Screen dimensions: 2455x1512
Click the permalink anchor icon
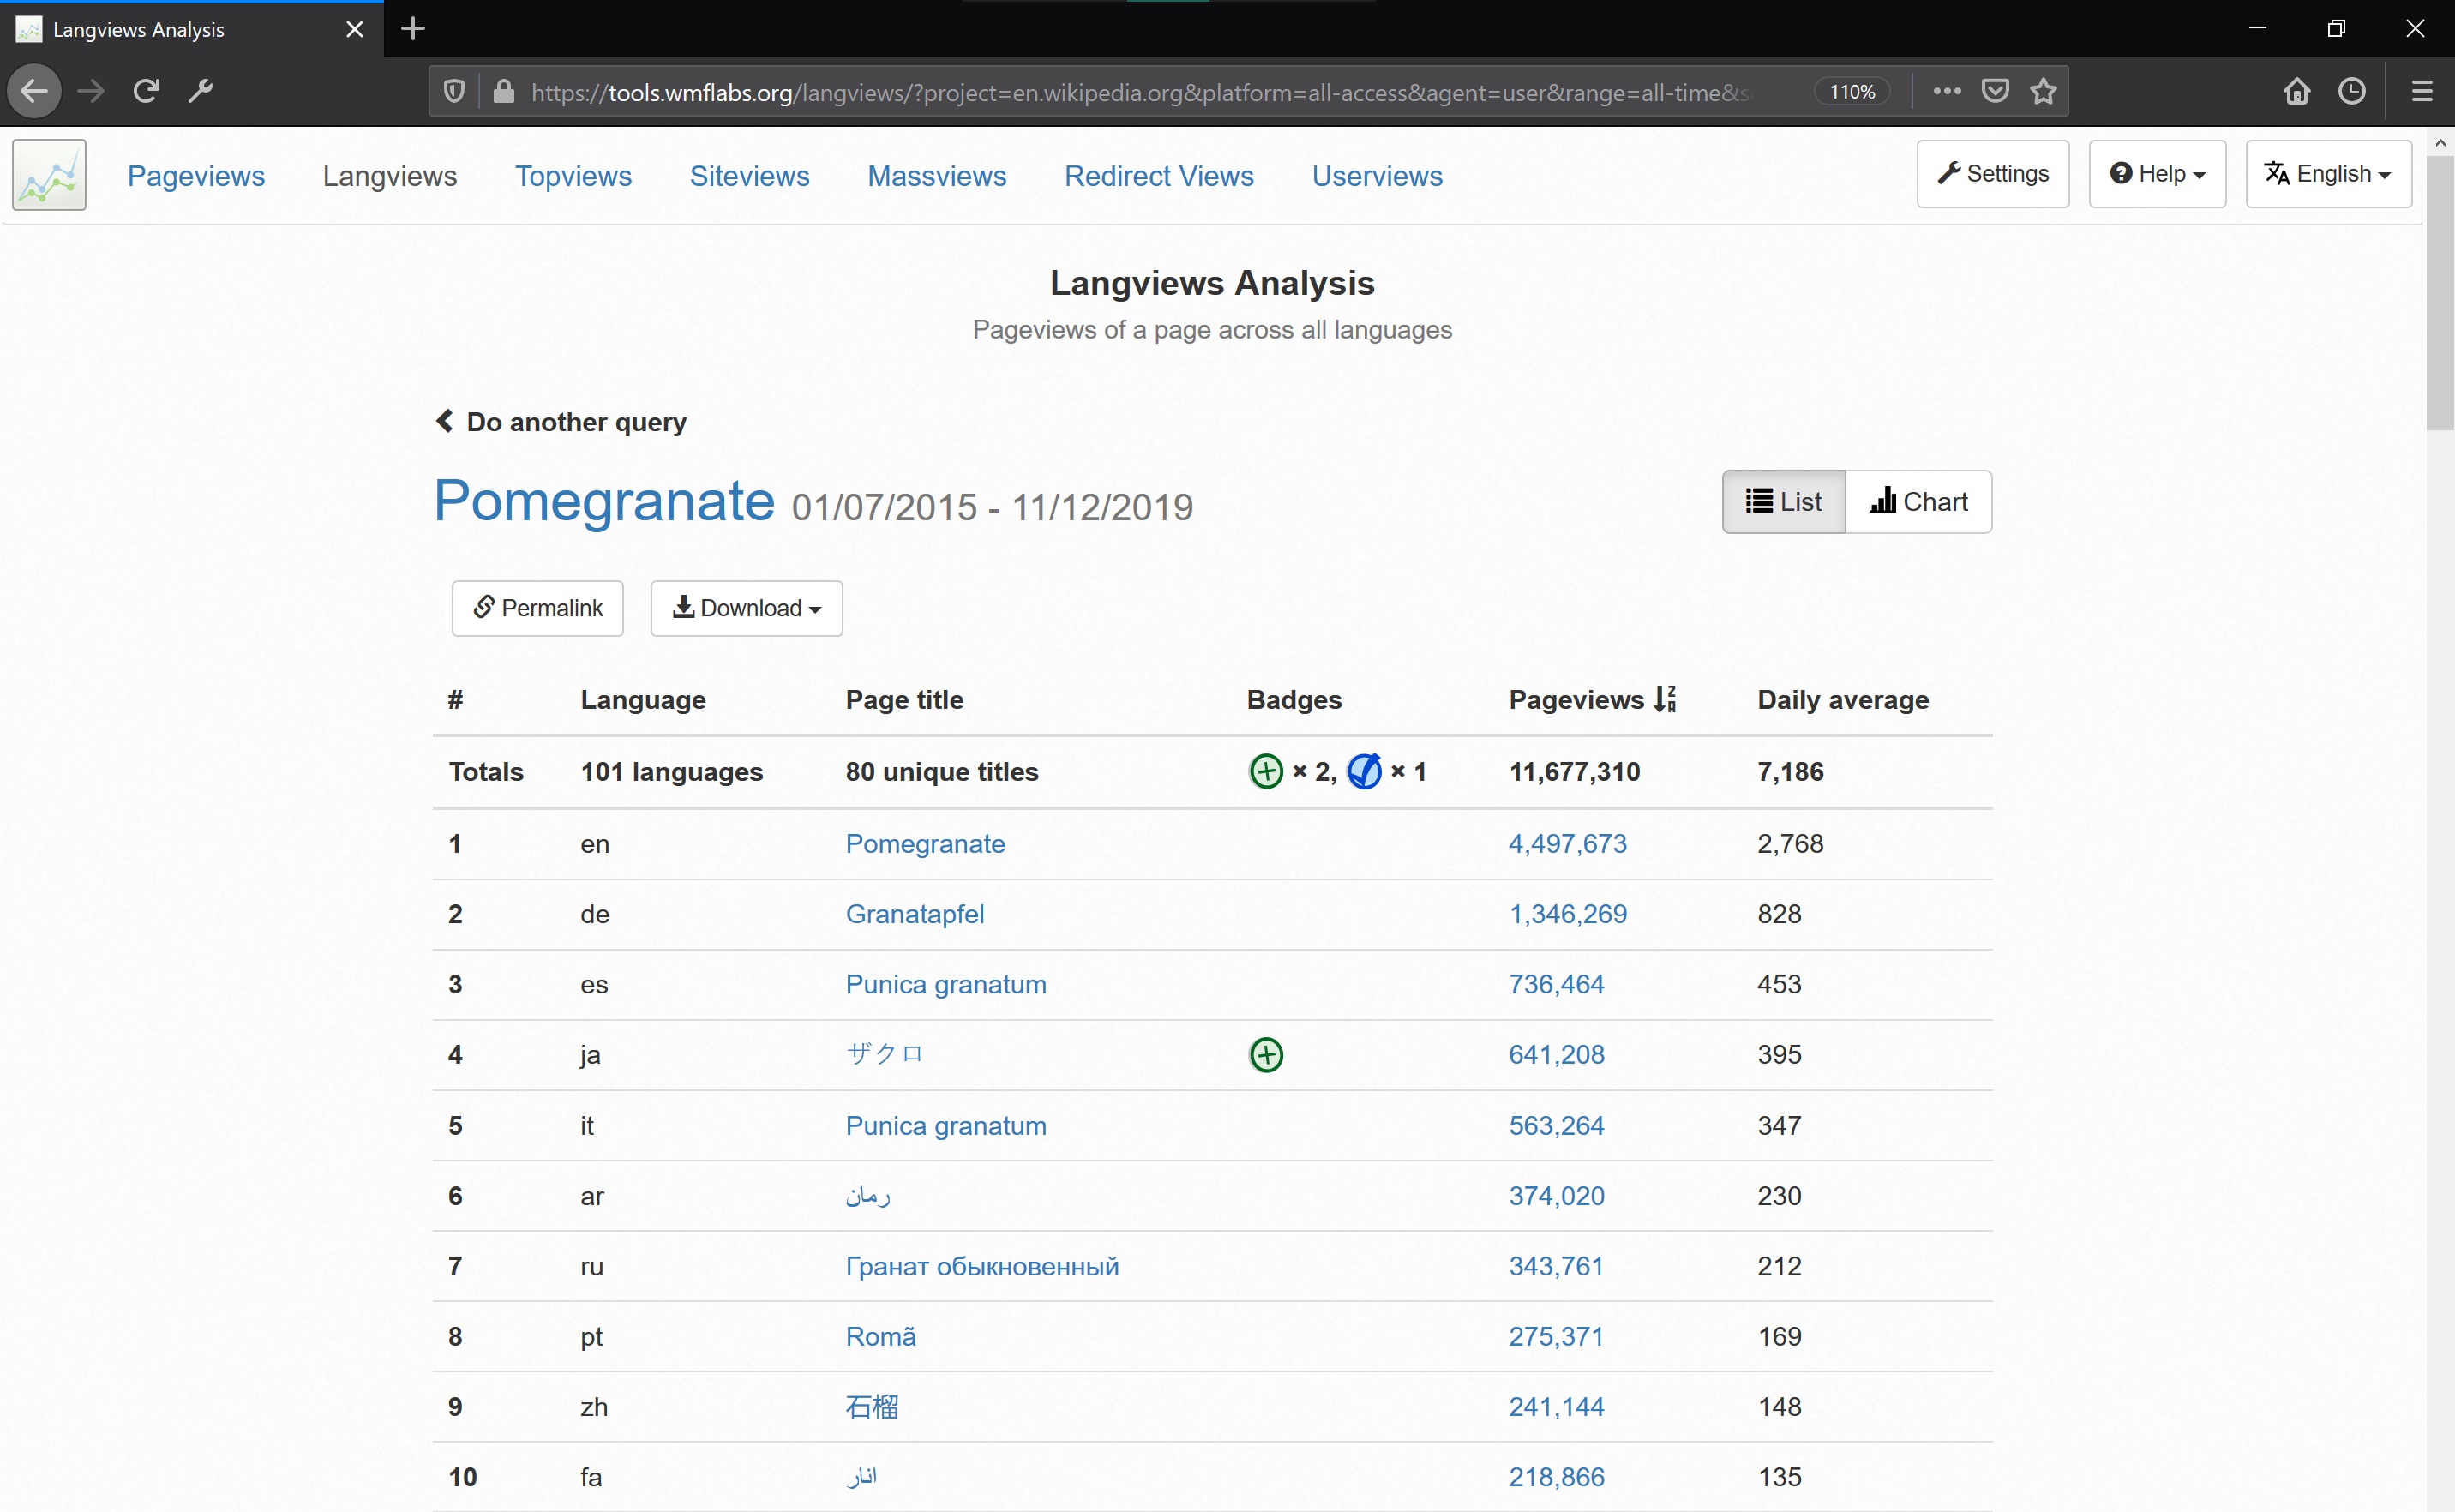point(484,607)
